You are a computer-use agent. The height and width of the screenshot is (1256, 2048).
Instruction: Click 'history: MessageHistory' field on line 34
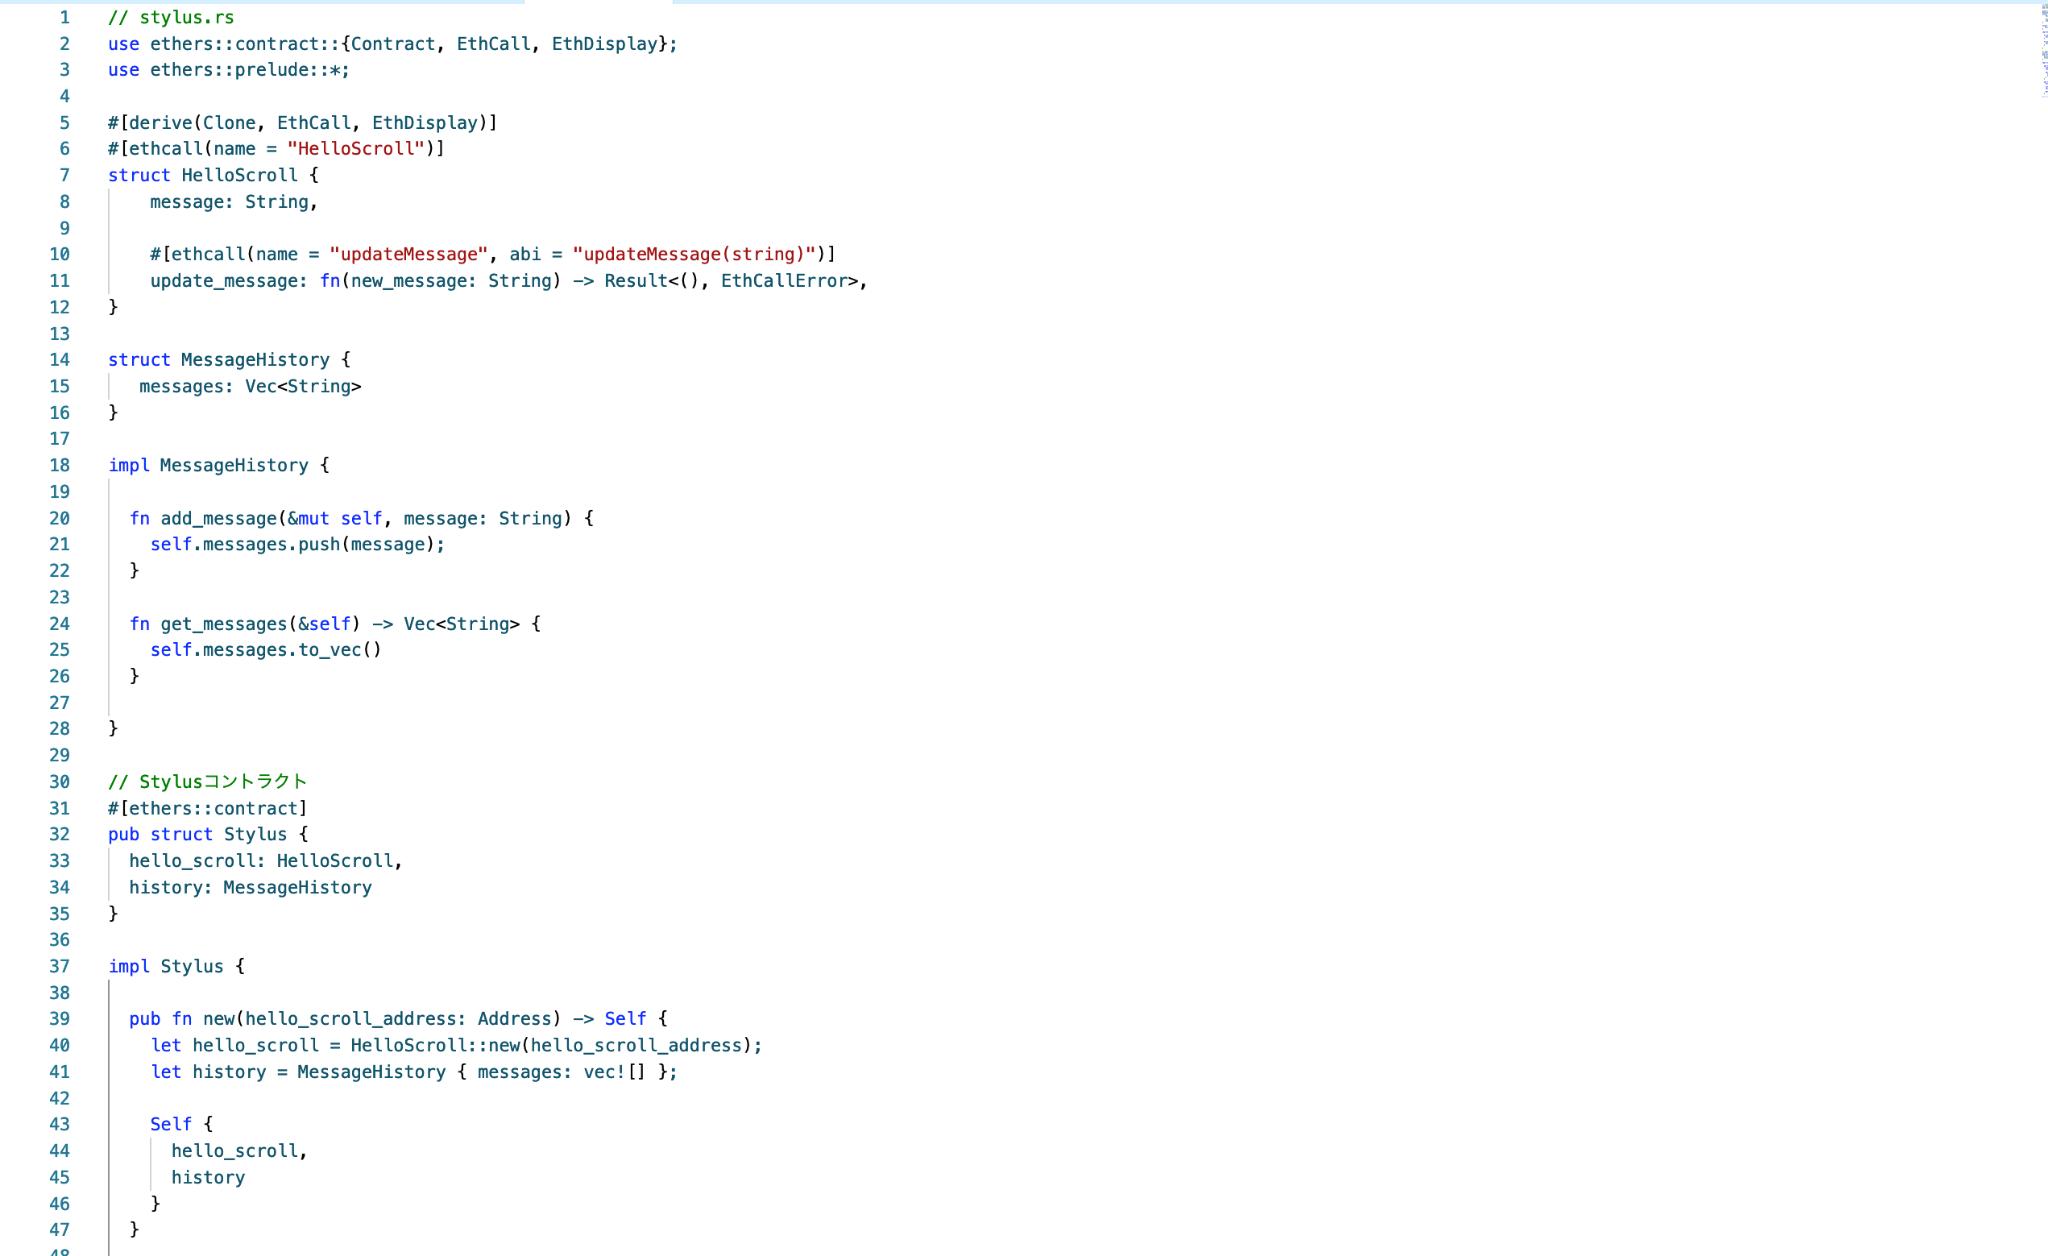click(250, 887)
